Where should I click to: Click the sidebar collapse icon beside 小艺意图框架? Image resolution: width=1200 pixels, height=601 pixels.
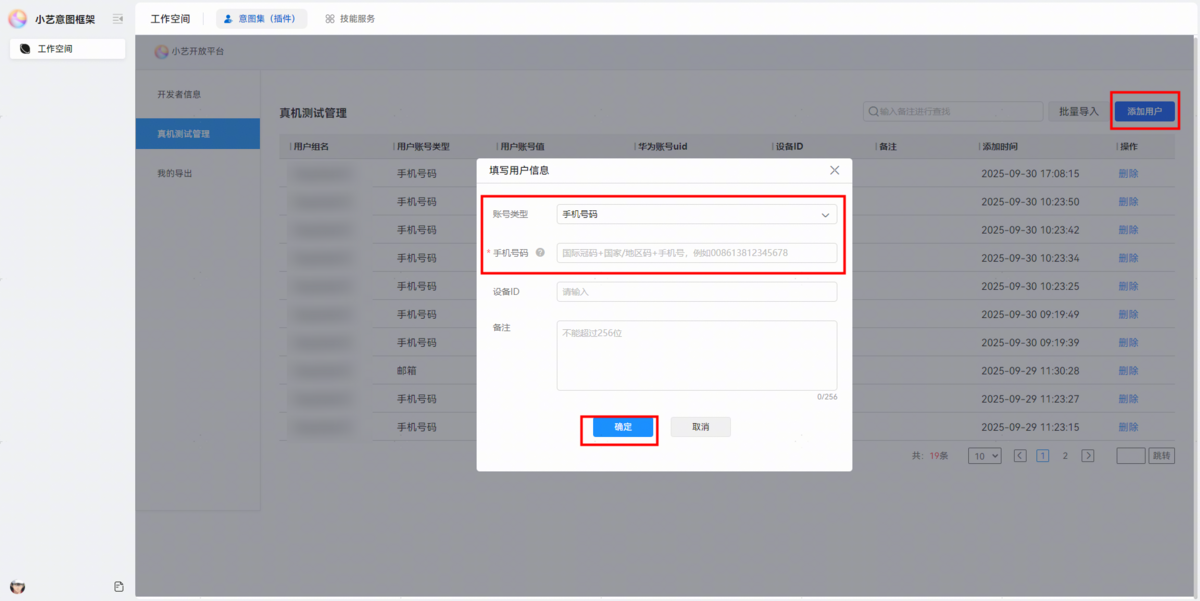point(118,18)
